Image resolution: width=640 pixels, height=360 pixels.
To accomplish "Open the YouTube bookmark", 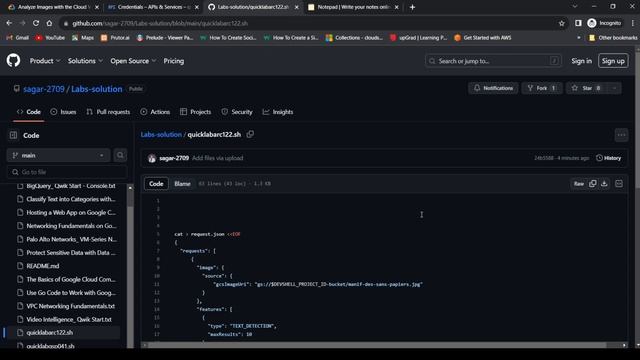I will coord(50,38).
